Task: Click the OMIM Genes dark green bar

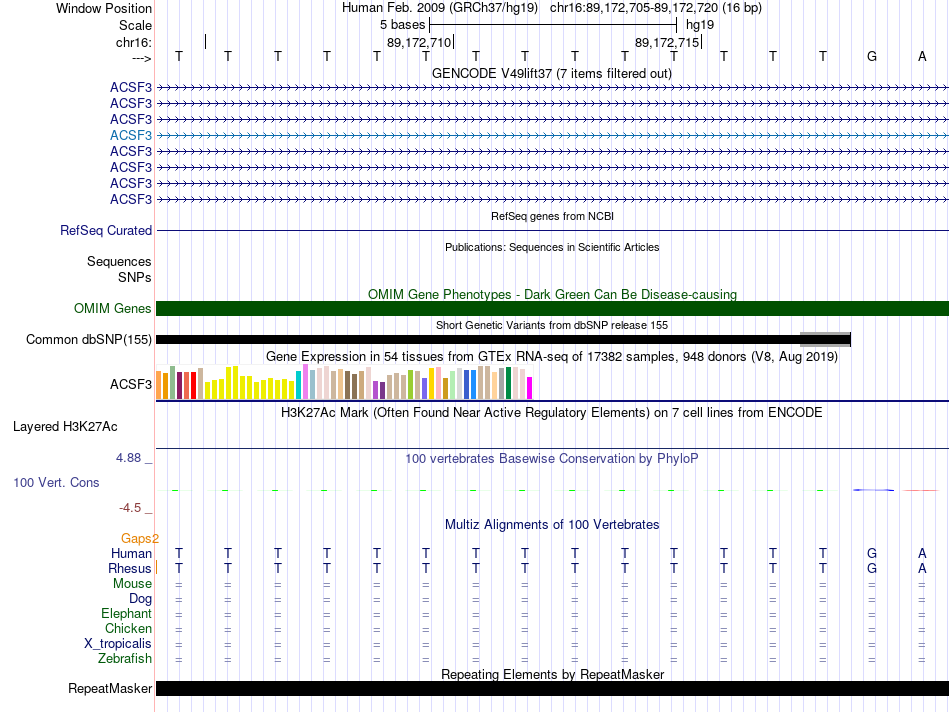Action: [x=552, y=308]
